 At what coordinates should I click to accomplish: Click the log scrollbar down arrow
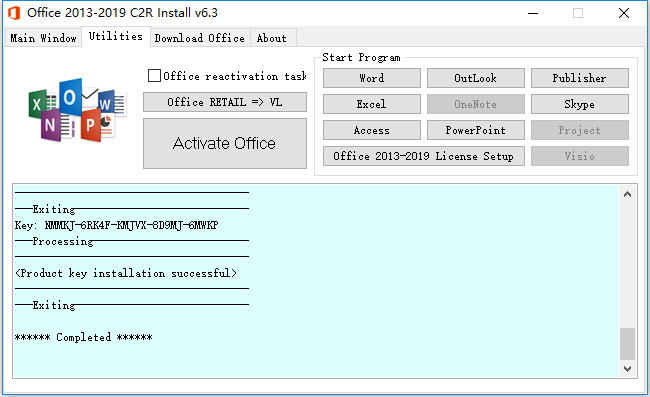pos(628,368)
